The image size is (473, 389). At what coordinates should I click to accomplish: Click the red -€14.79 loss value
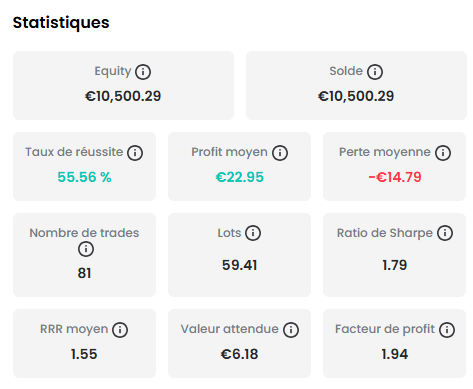tap(395, 177)
